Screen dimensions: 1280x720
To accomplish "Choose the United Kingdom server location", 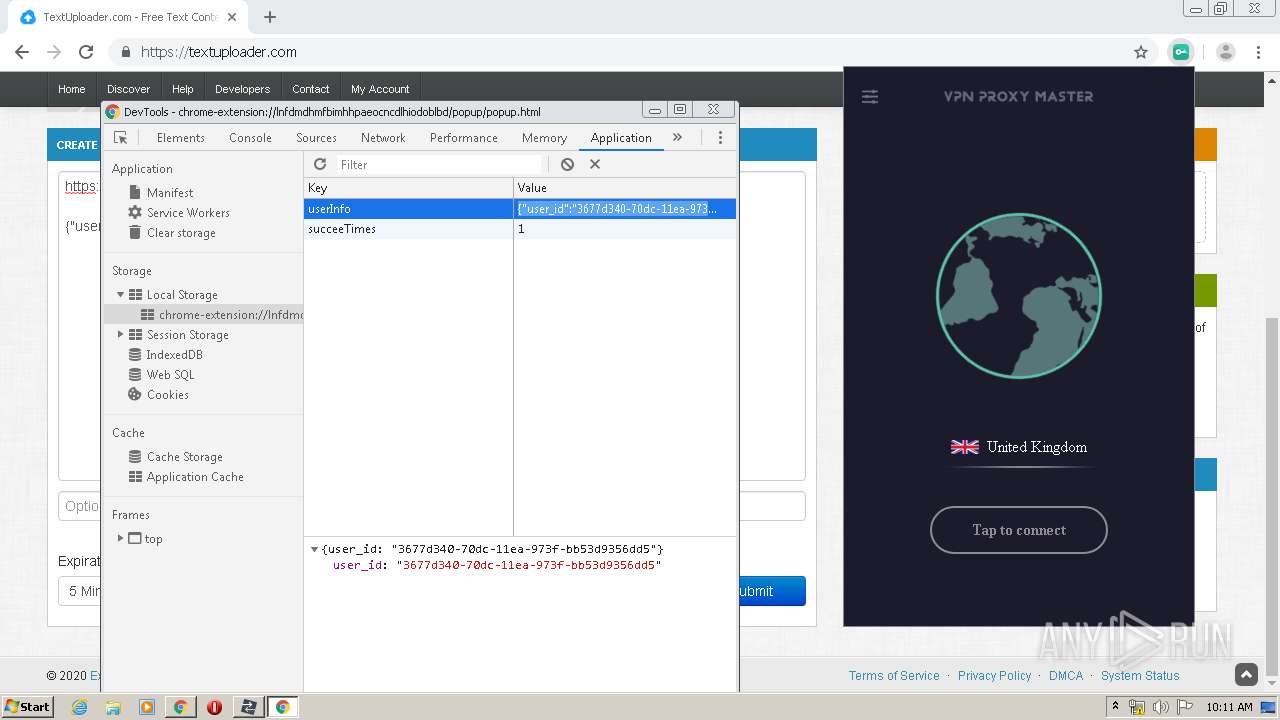I will click(1019, 447).
